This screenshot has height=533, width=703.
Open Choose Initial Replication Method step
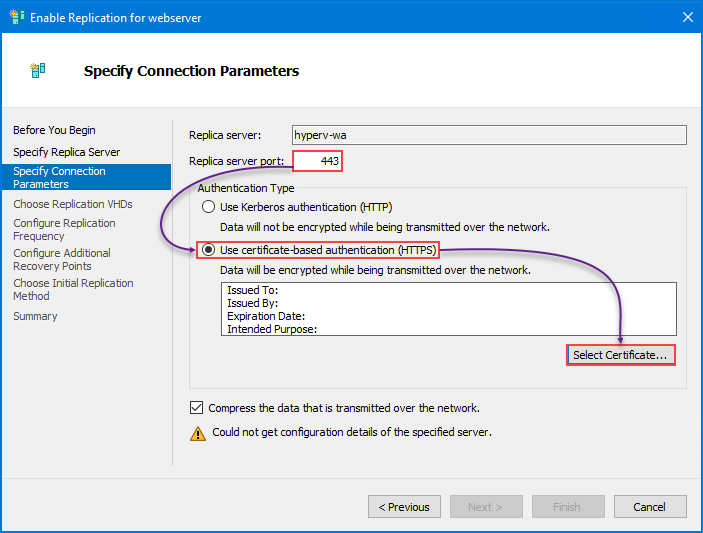[x=73, y=289]
